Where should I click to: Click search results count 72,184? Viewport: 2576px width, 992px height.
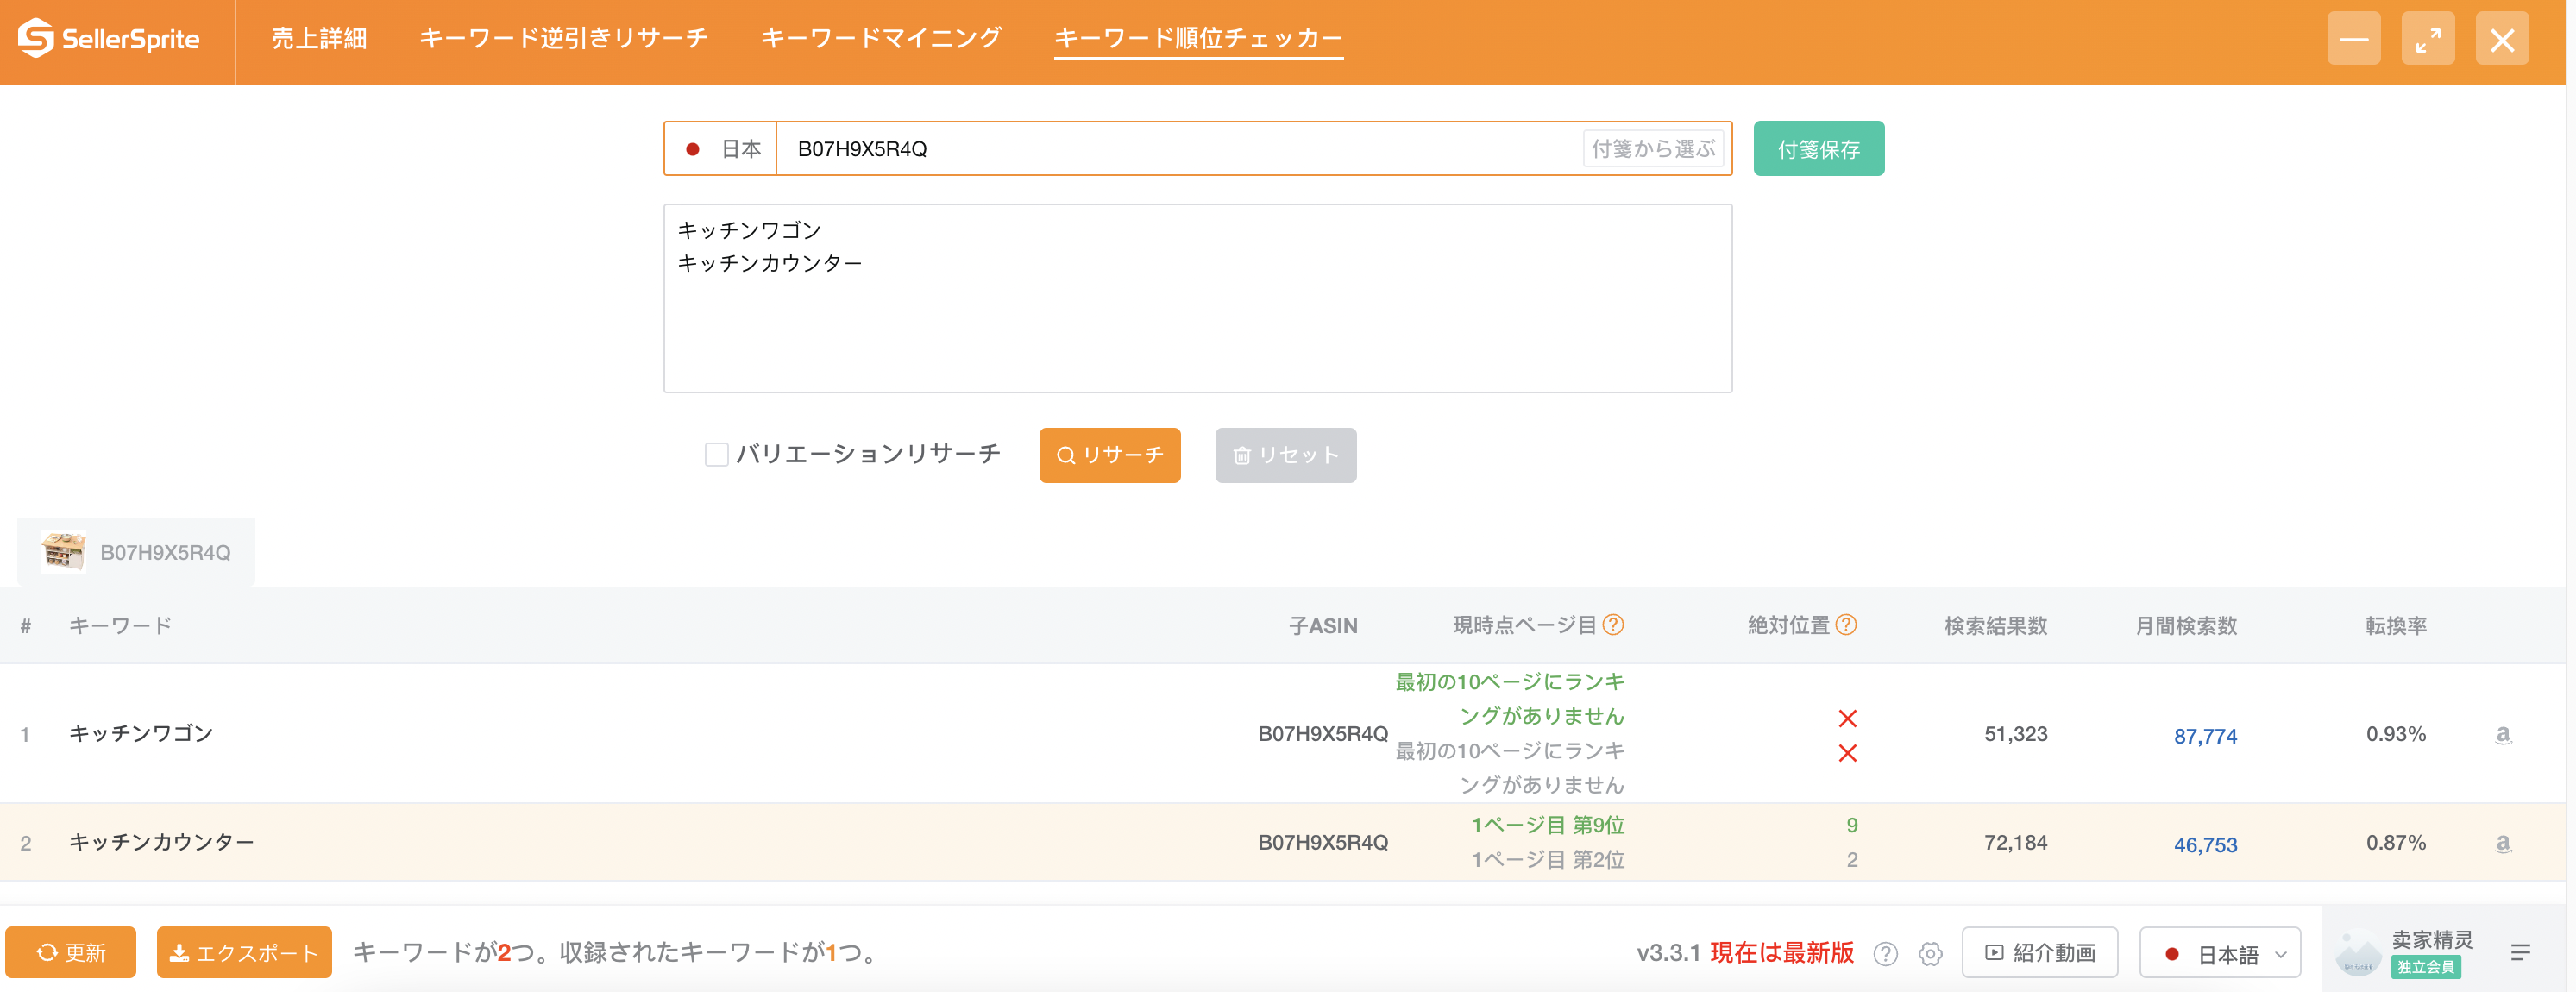coord(2016,843)
